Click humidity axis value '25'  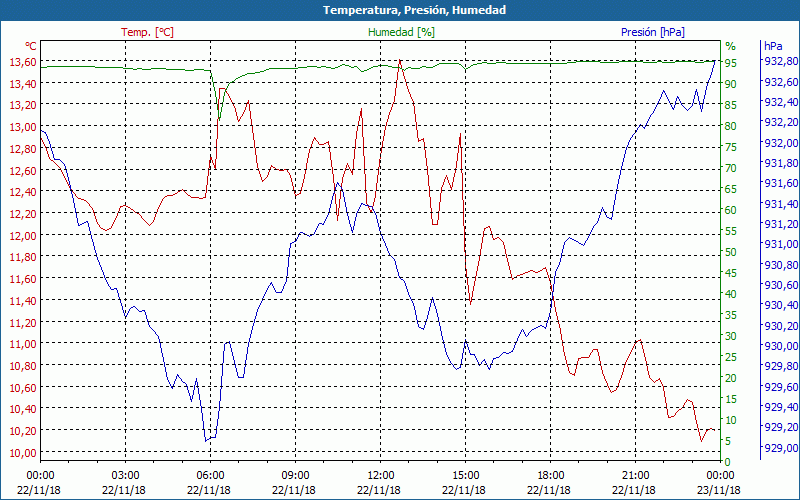pyautogui.click(x=731, y=357)
